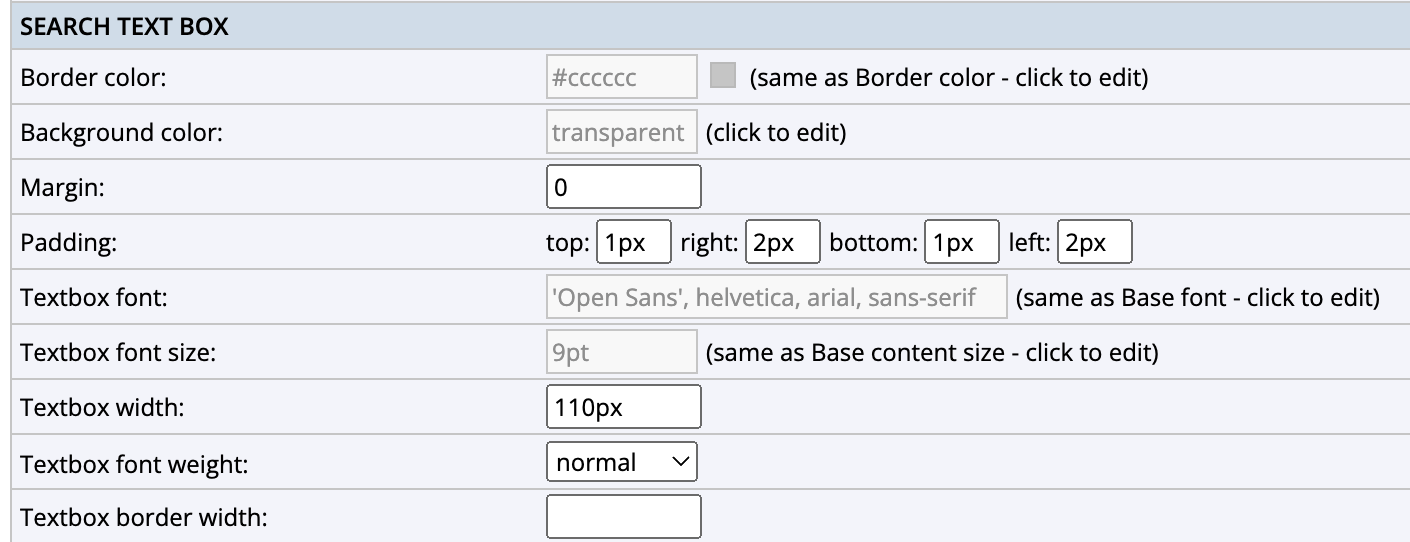Viewport: 1410px width, 542px height.
Task: Click the Padding top input
Action: 633,242
